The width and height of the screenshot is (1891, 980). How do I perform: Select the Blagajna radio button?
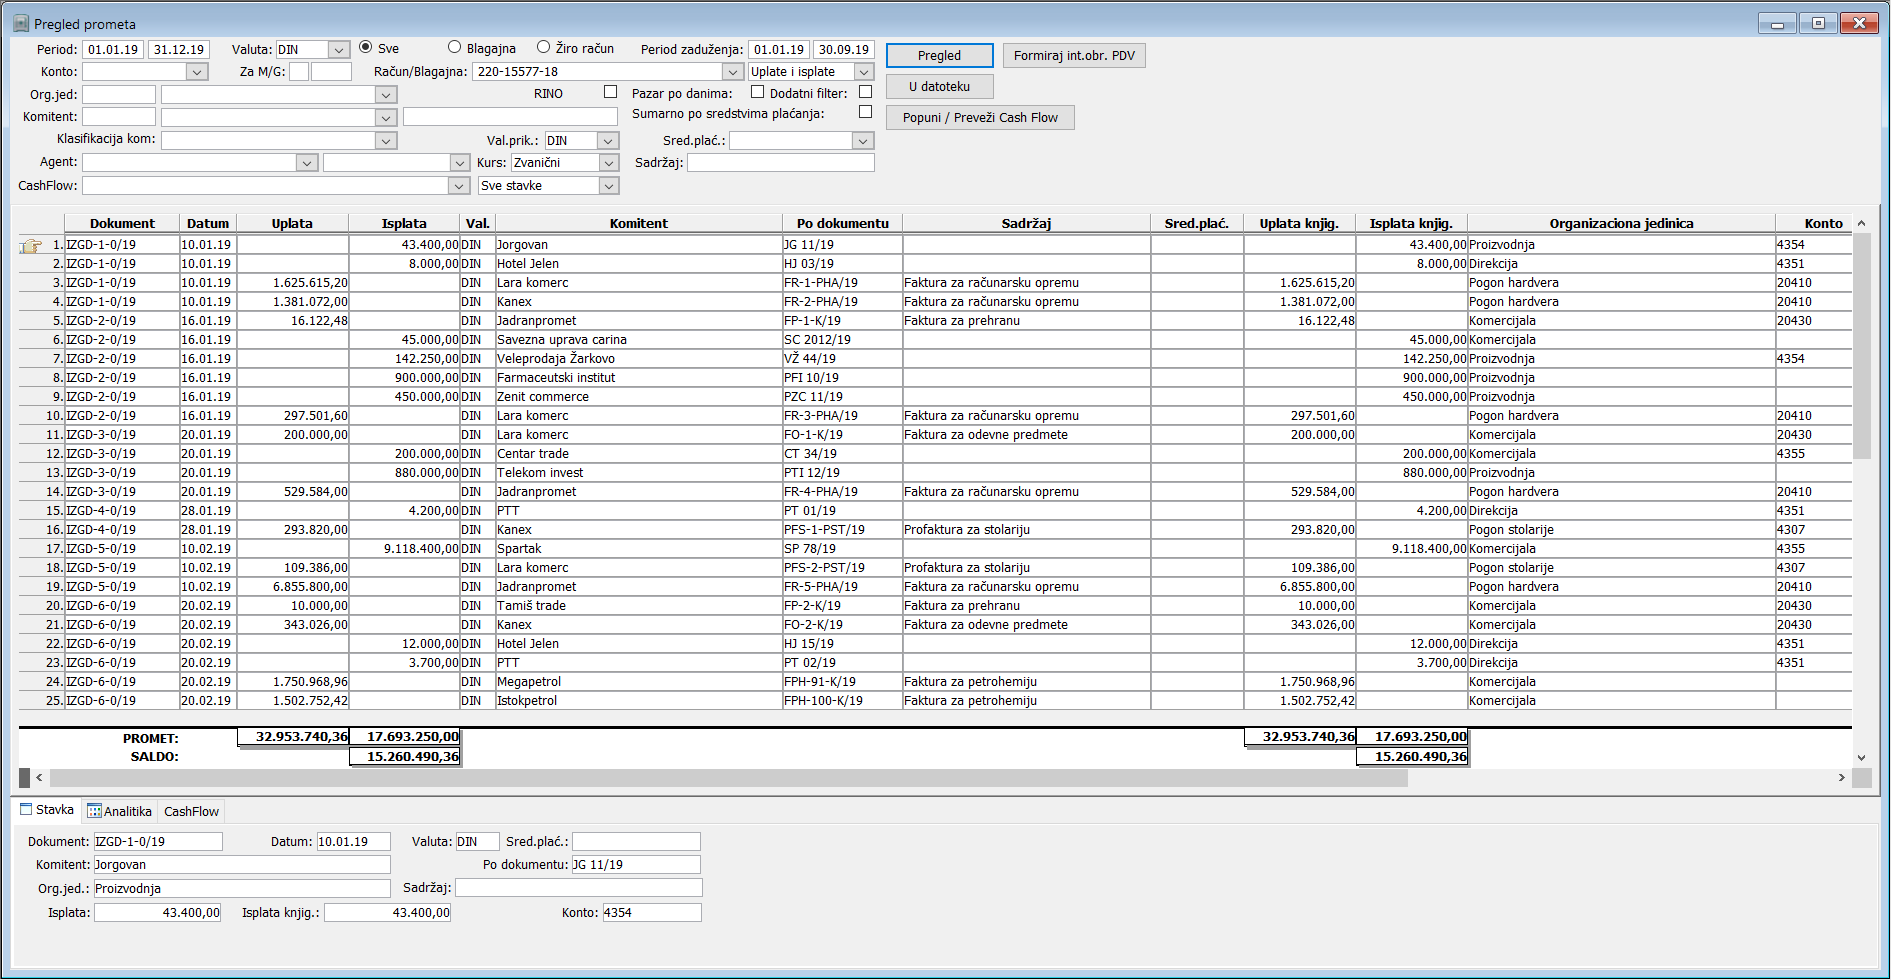tap(454, 47)
